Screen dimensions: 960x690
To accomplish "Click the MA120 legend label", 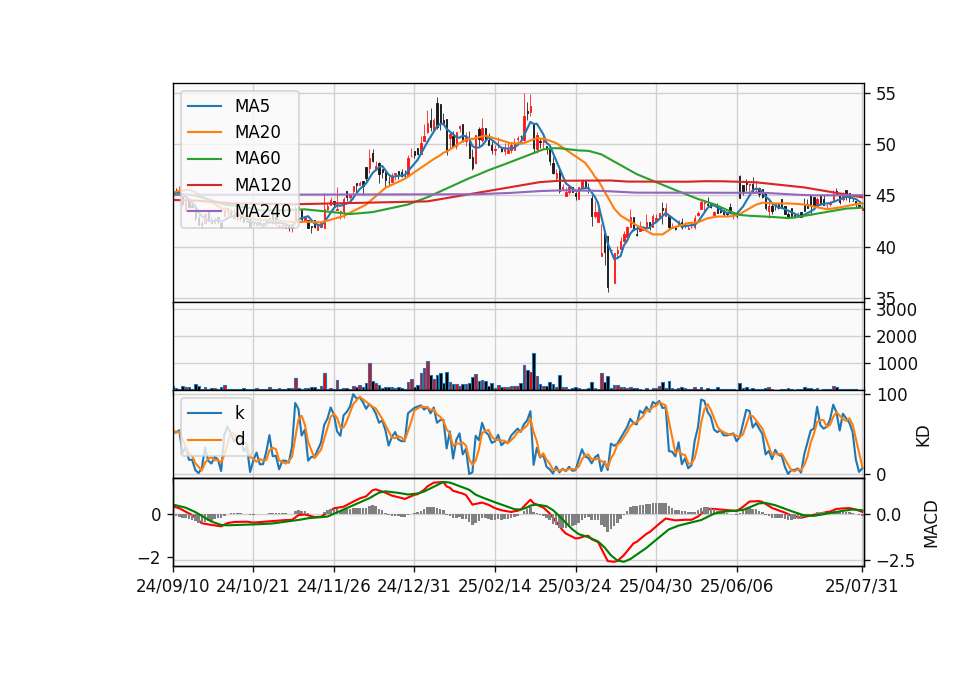I will click(263, 184).
